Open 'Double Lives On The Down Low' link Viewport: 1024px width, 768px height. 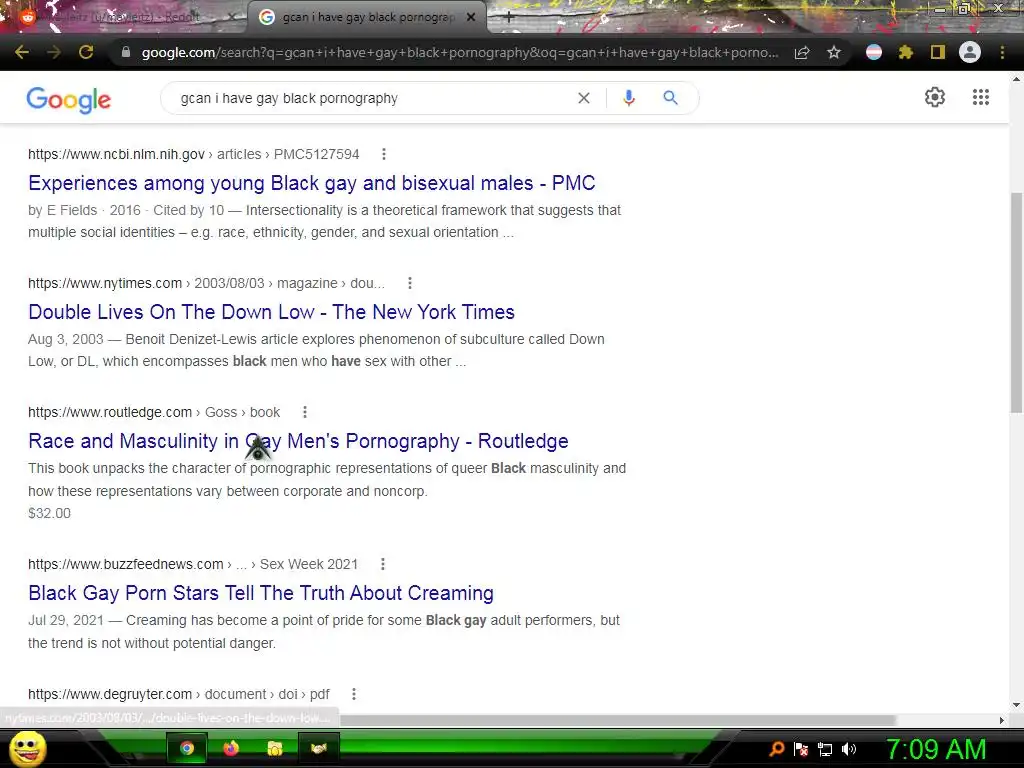(271, 312)
